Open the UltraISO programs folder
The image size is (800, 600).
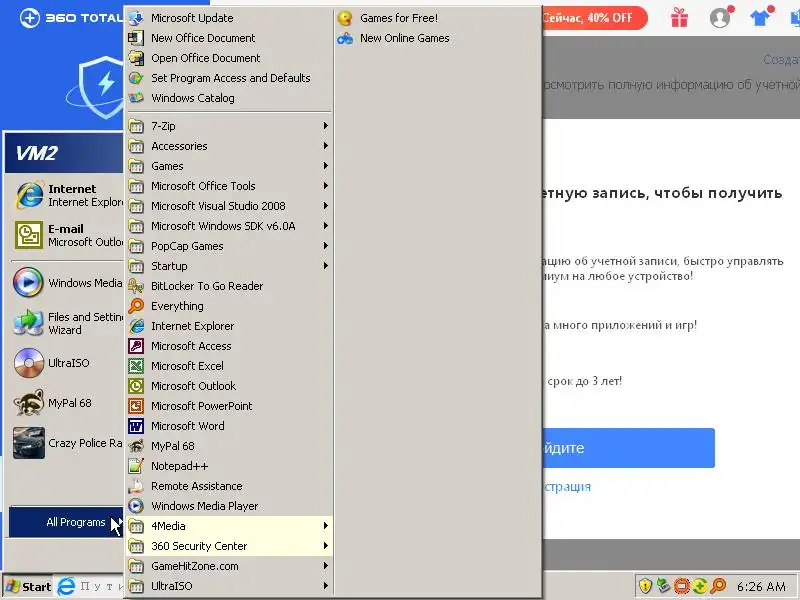[230, 586]
